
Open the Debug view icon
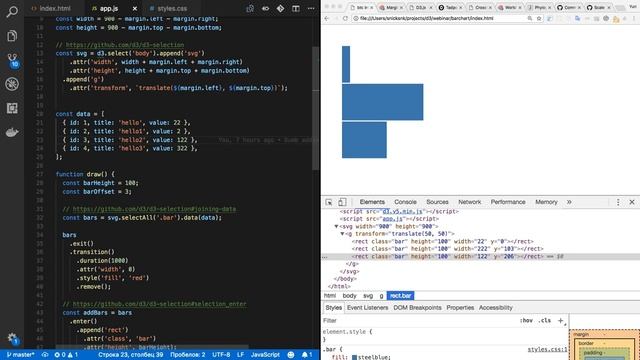click(x=12, y=84)
